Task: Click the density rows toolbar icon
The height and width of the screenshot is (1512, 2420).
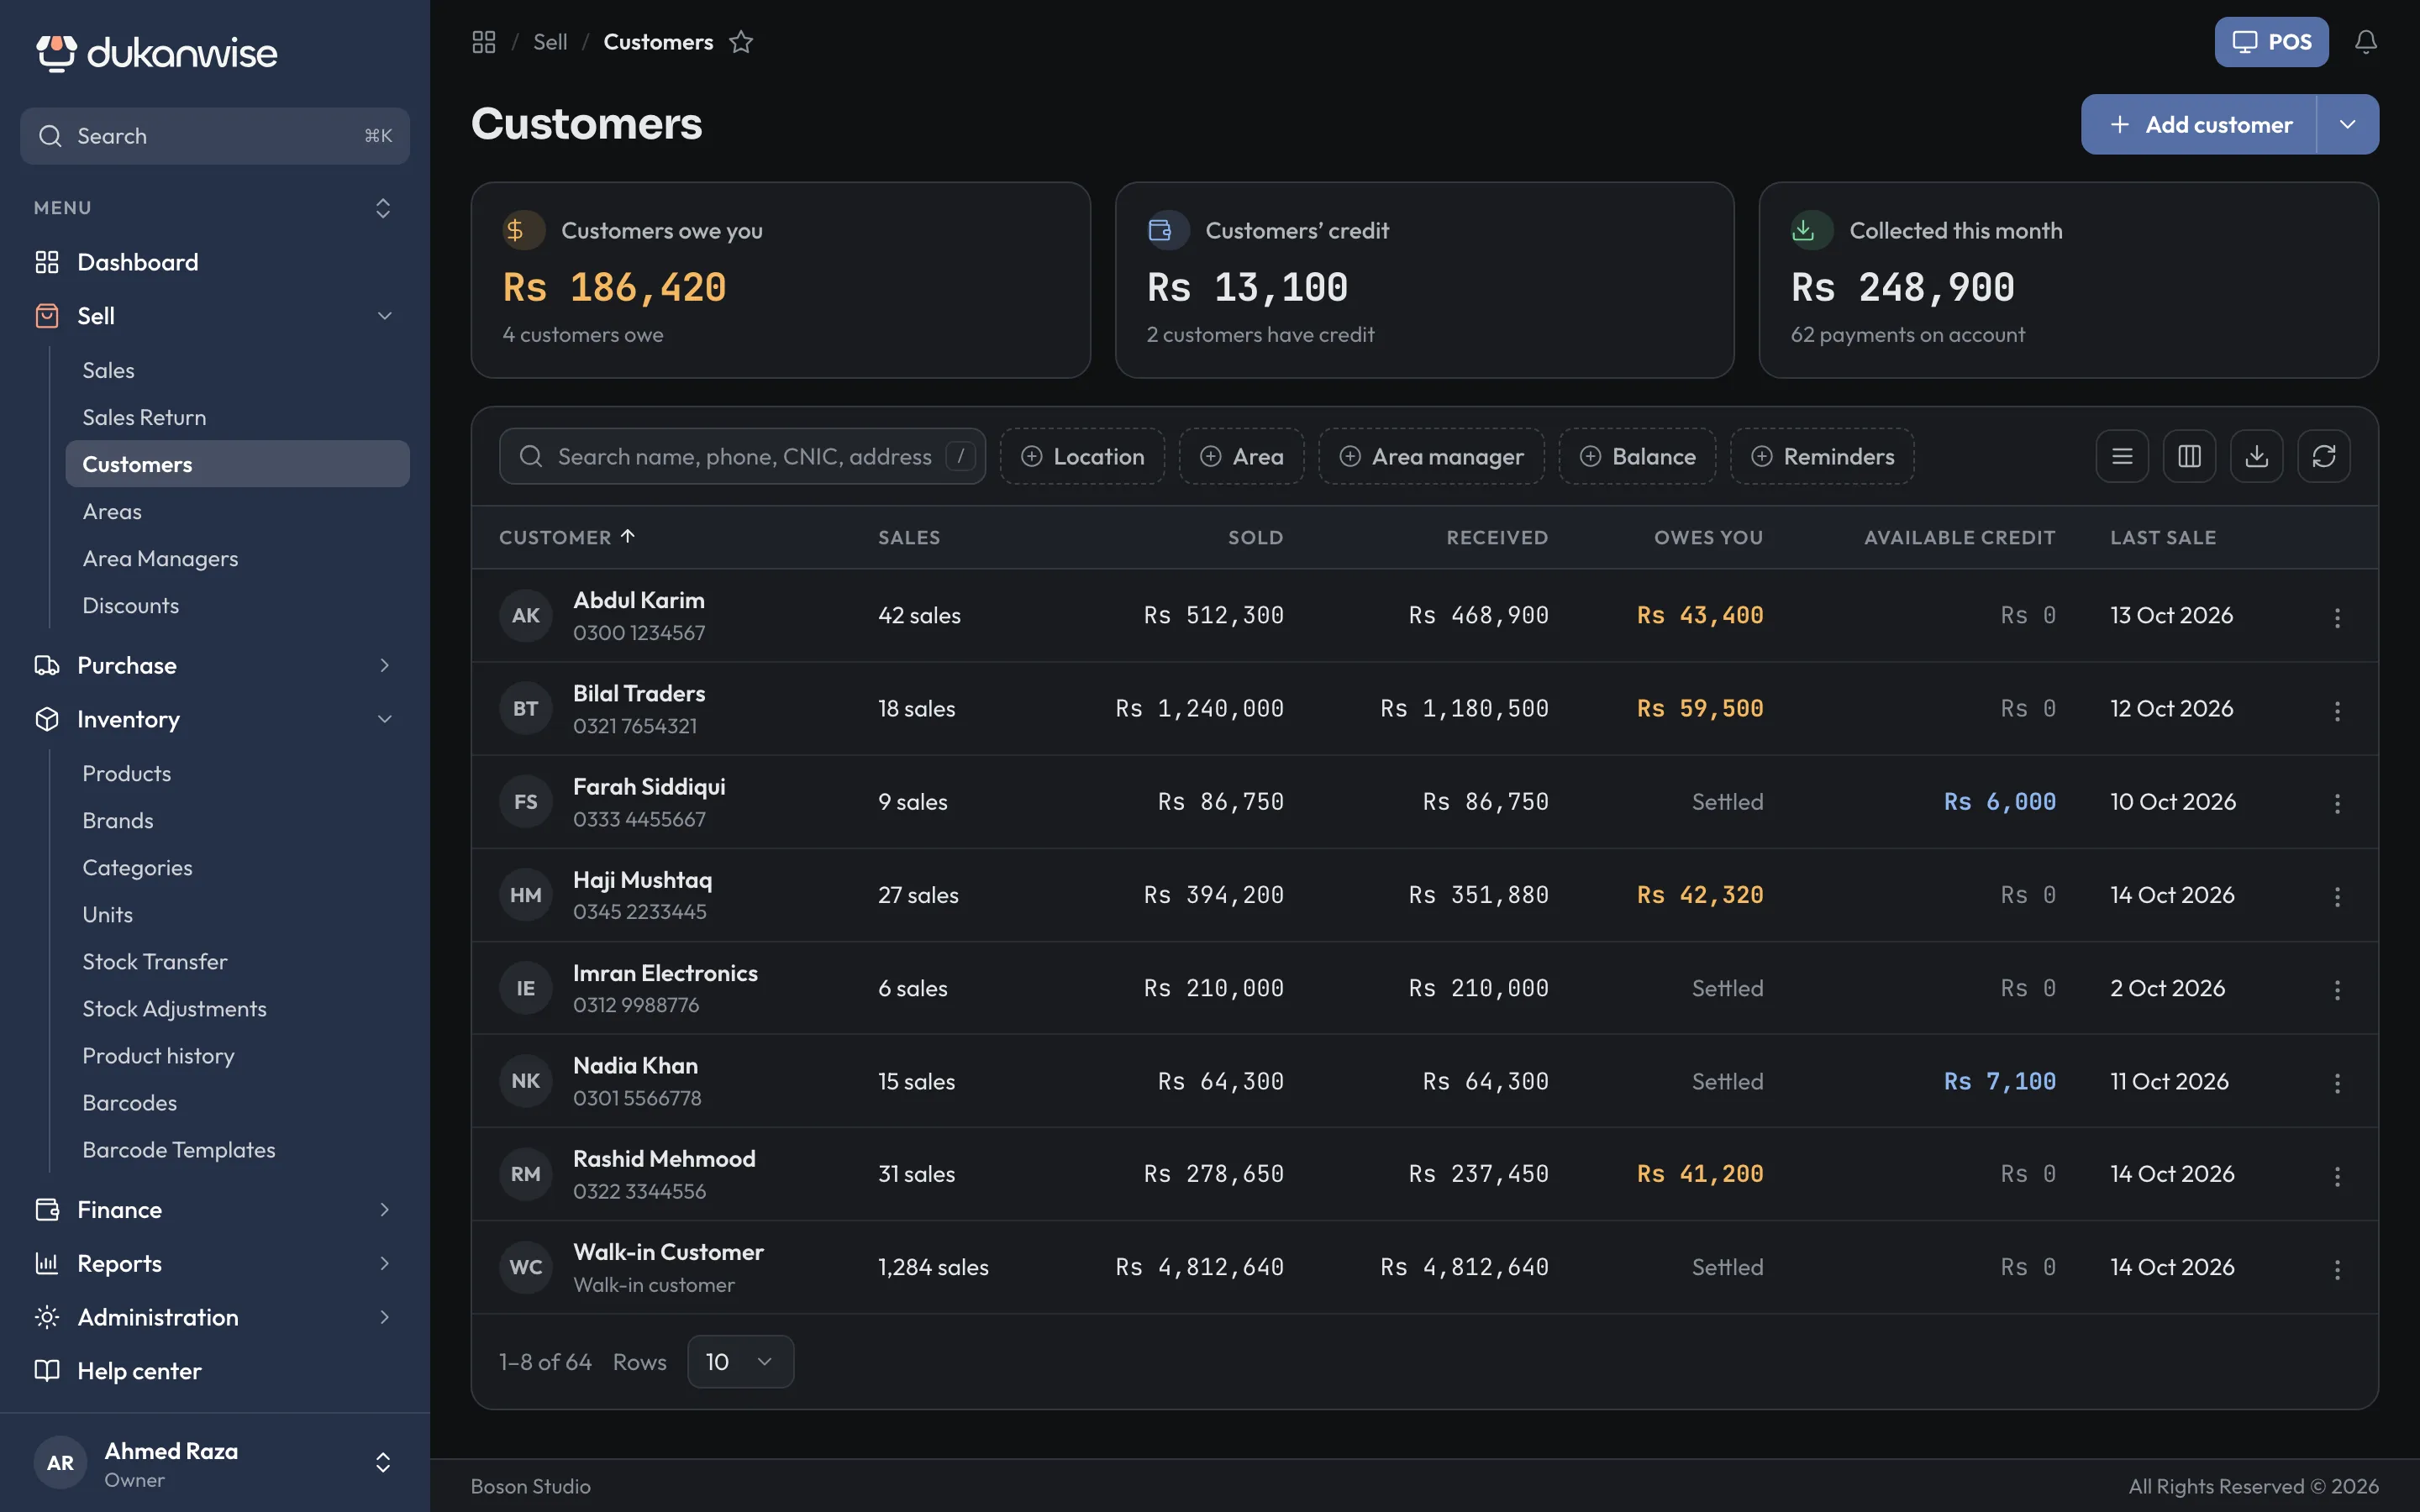Action: tap(2122, 456)
